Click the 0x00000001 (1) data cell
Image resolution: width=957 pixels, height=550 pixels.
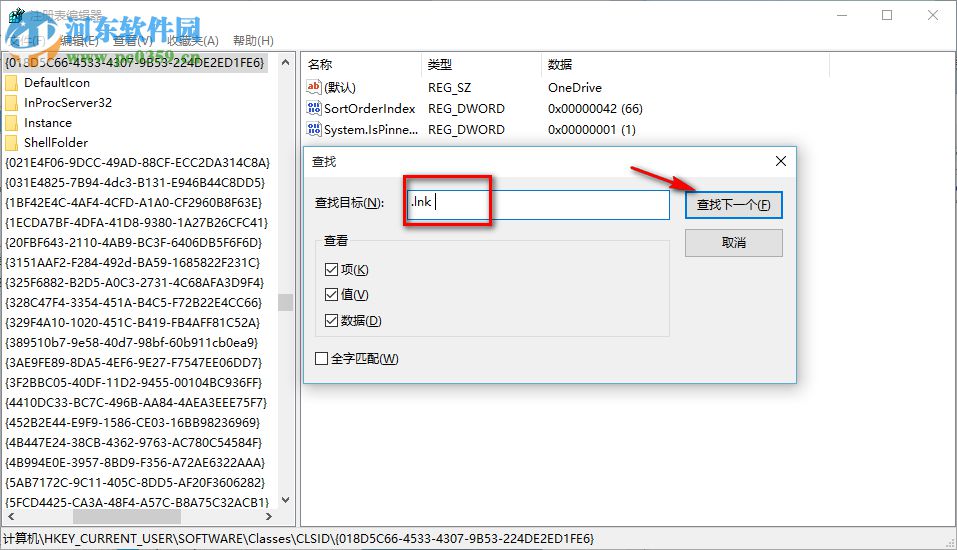pyautogui.click(x=591, y=129)
